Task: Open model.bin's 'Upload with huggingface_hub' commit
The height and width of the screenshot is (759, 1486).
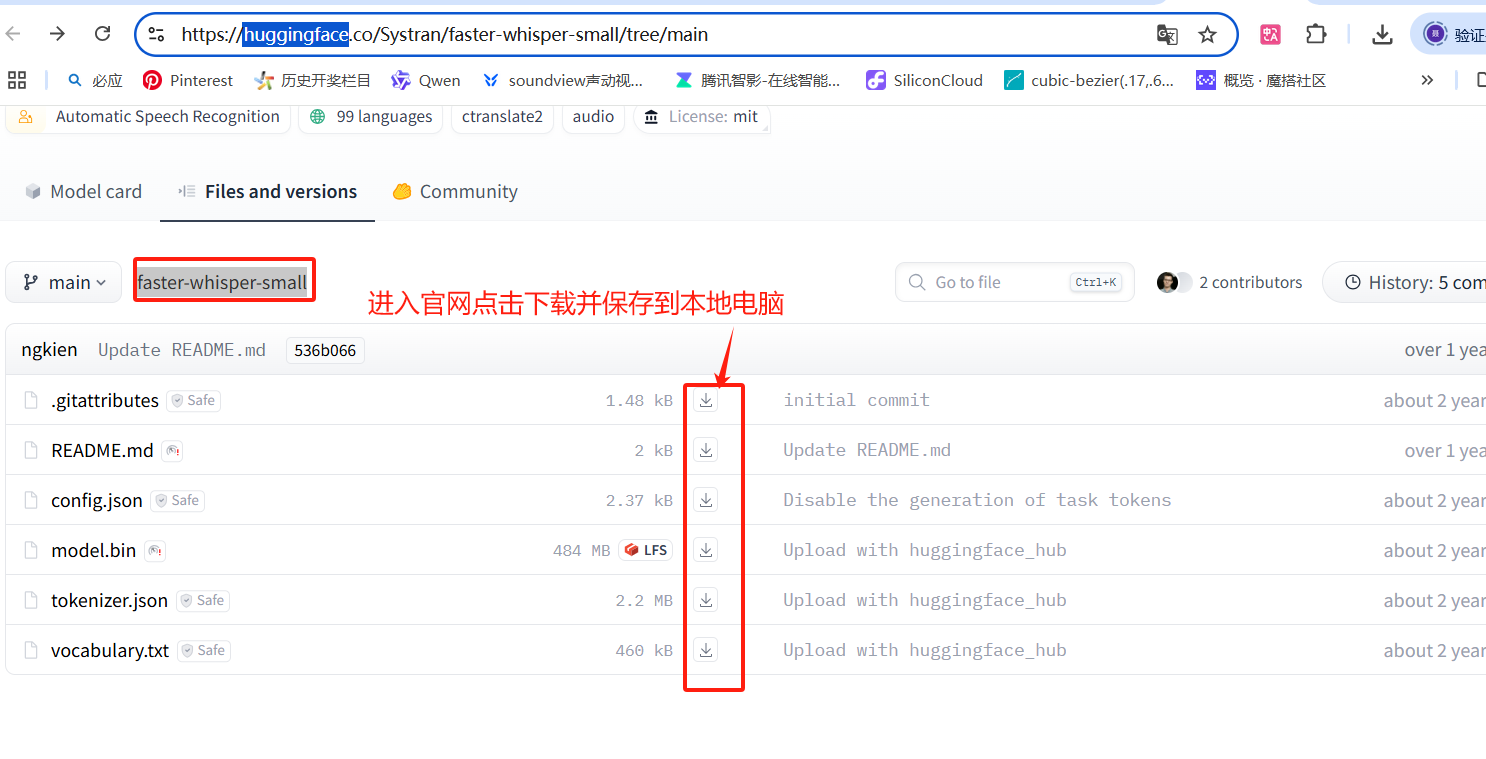Action: coord(925,550)
